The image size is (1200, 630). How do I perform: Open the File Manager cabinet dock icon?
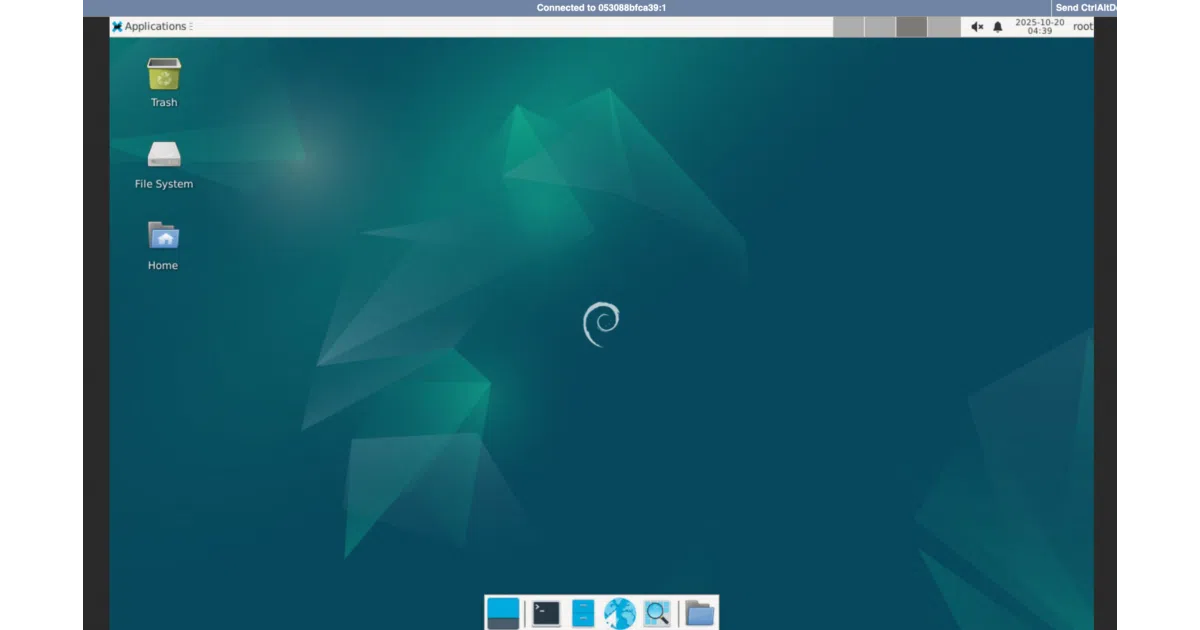(583, 613)
